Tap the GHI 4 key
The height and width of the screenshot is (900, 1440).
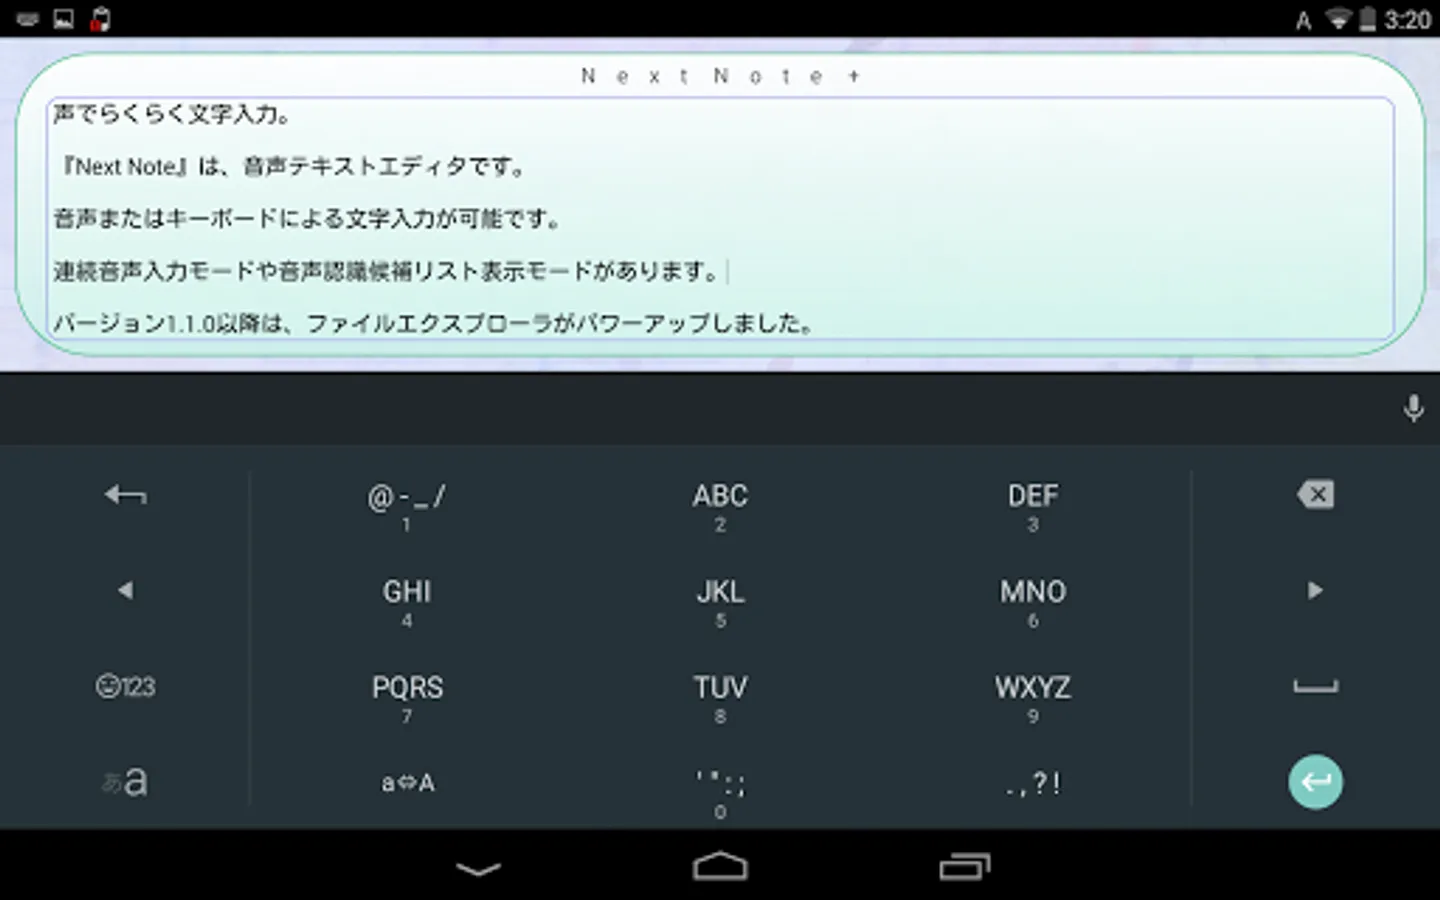(x=407, y=601)
